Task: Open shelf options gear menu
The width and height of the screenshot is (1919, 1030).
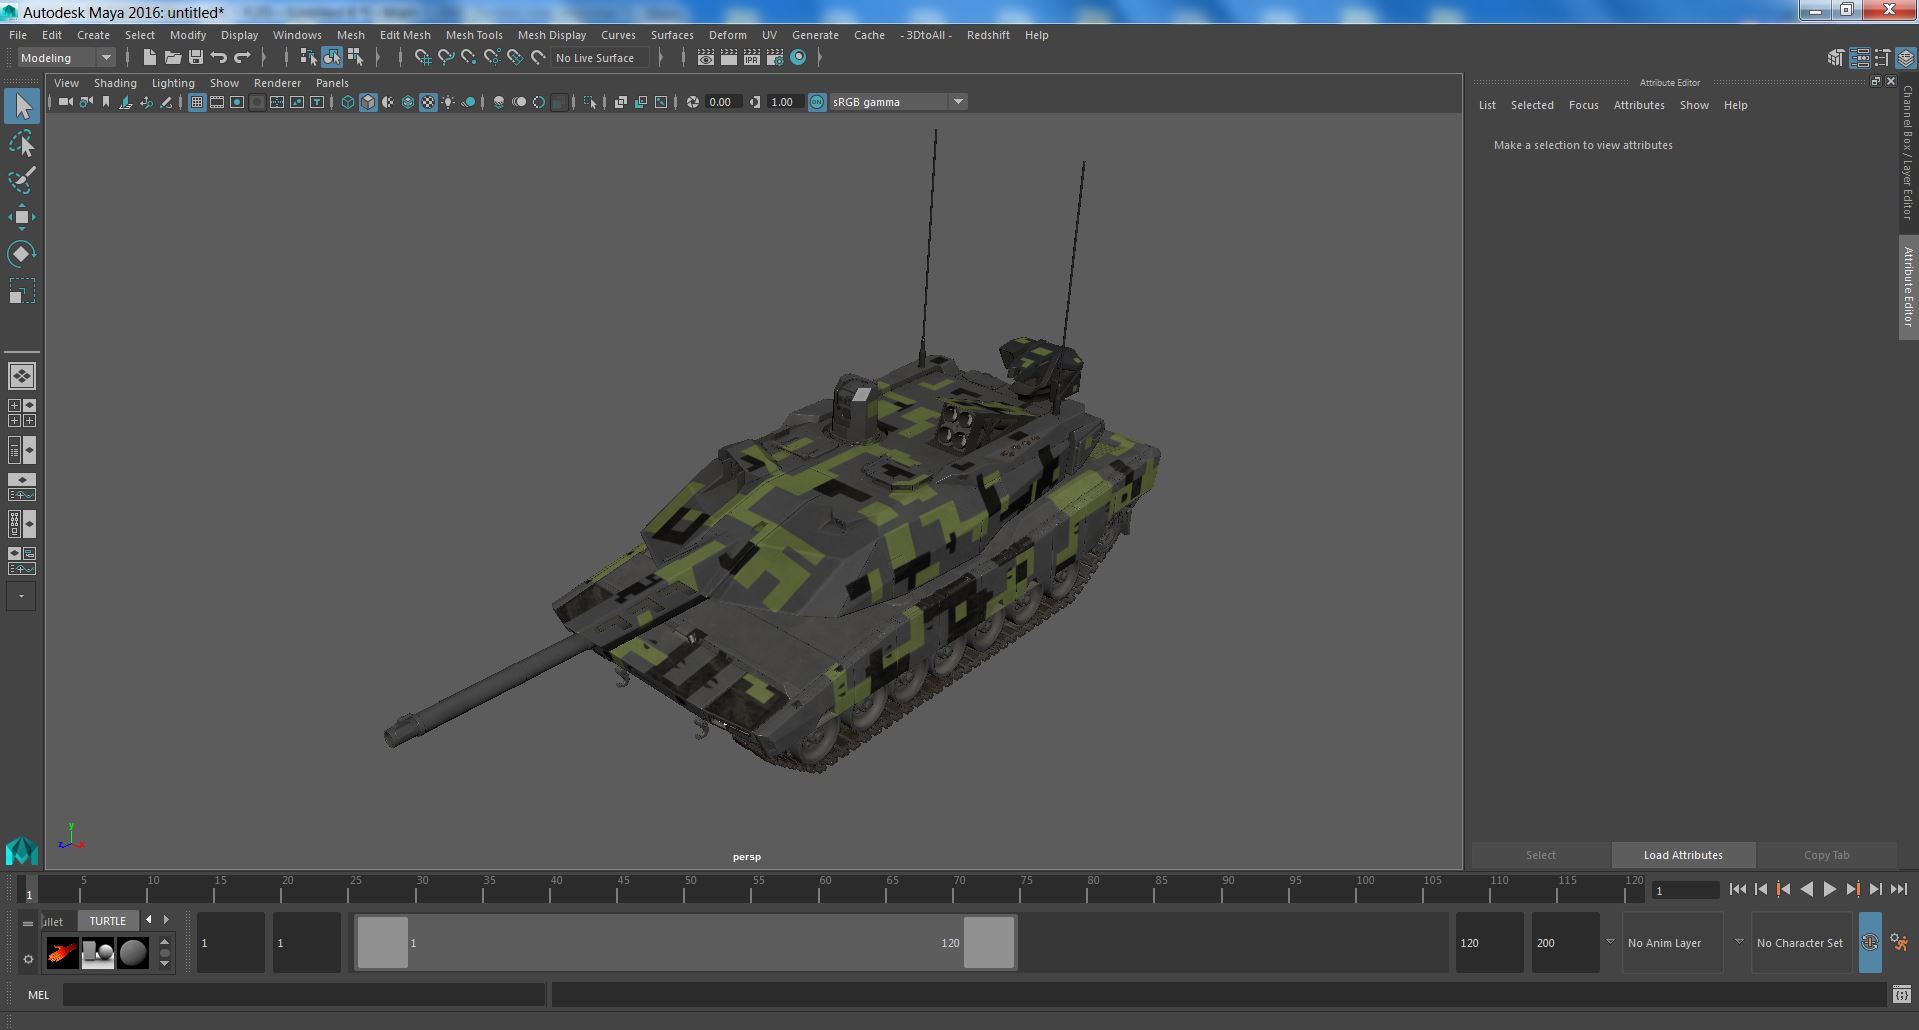Action: point(28,959)
